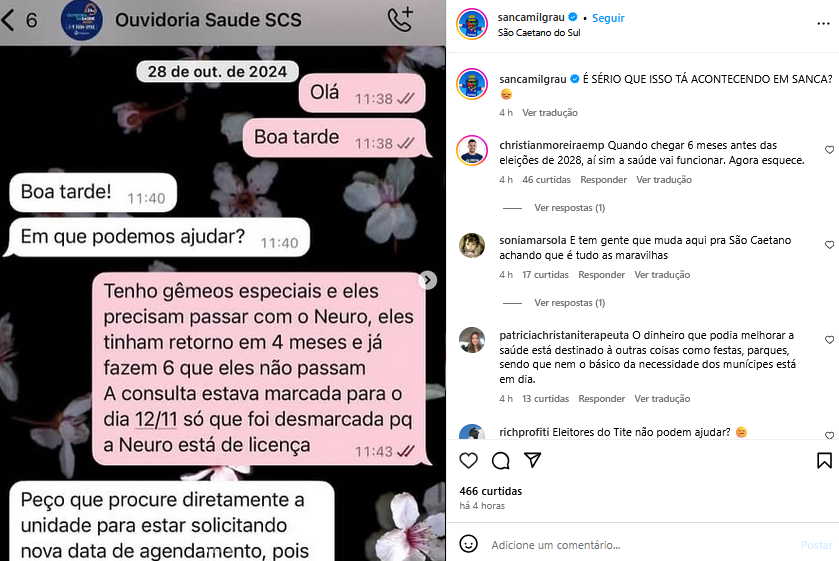Viewport: 839px width, 561px height.
Task: Open the São Caetano do Sul location
Action: coord(539,33)
